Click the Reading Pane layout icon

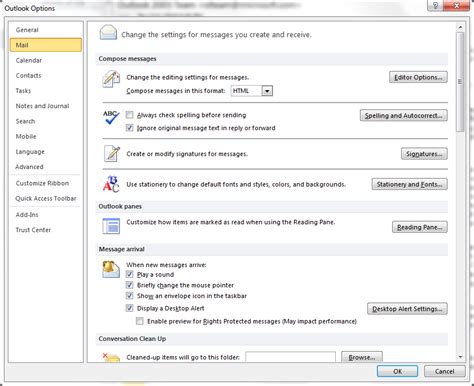[x=111, y=226]
